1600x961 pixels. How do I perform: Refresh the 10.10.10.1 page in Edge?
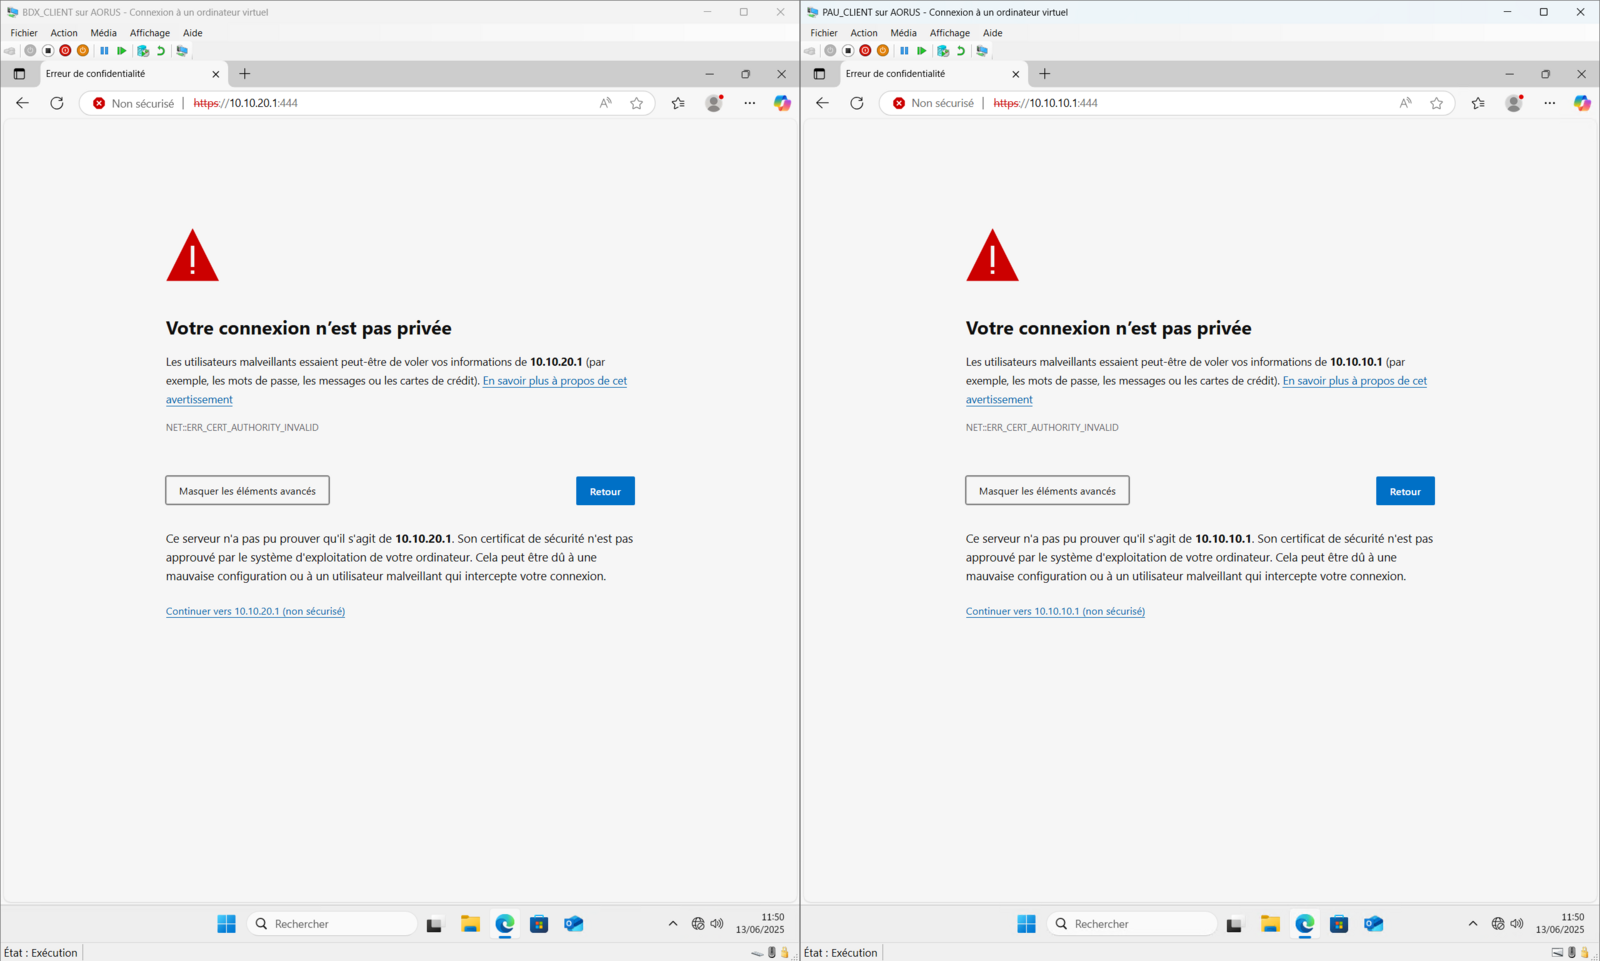point(857,103)
